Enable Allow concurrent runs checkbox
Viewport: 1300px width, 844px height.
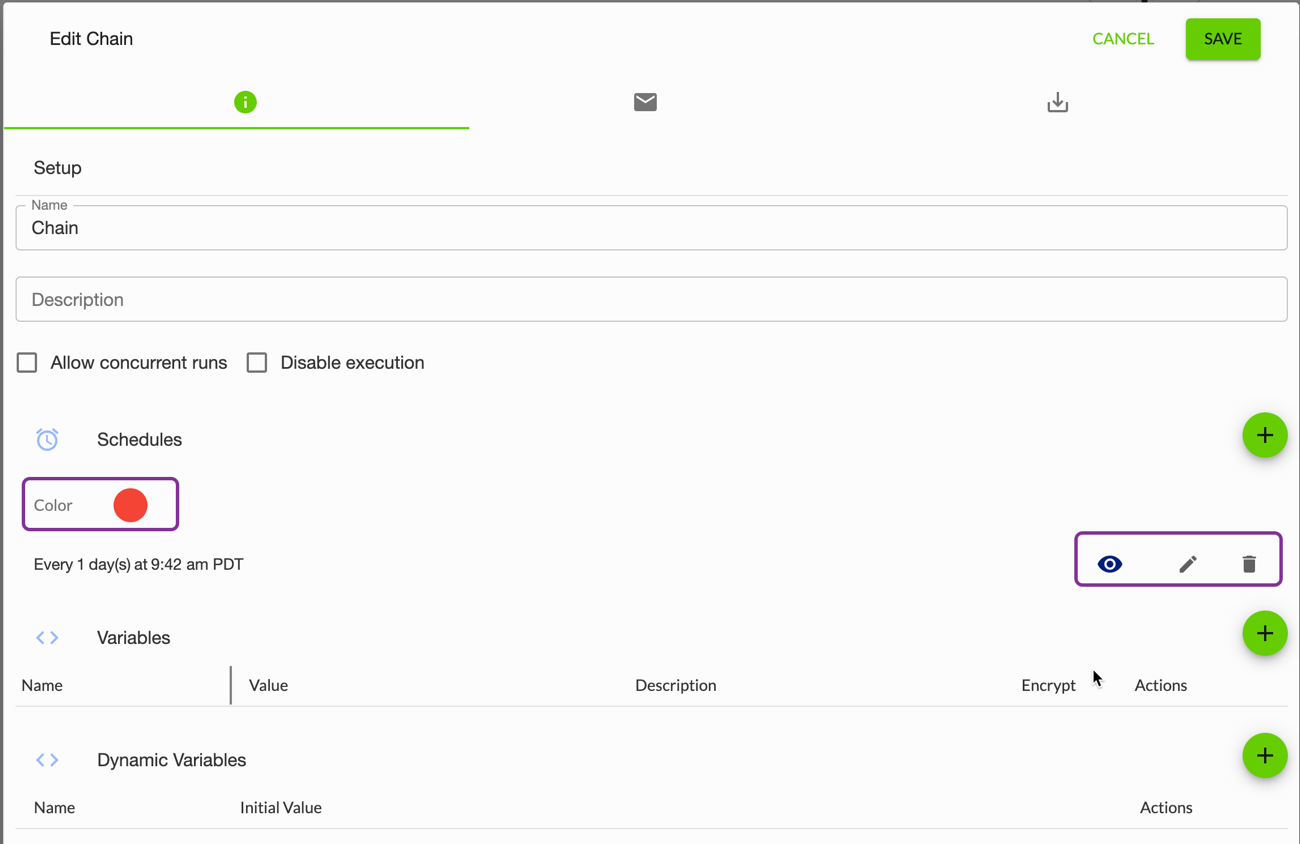pos(27,362)
